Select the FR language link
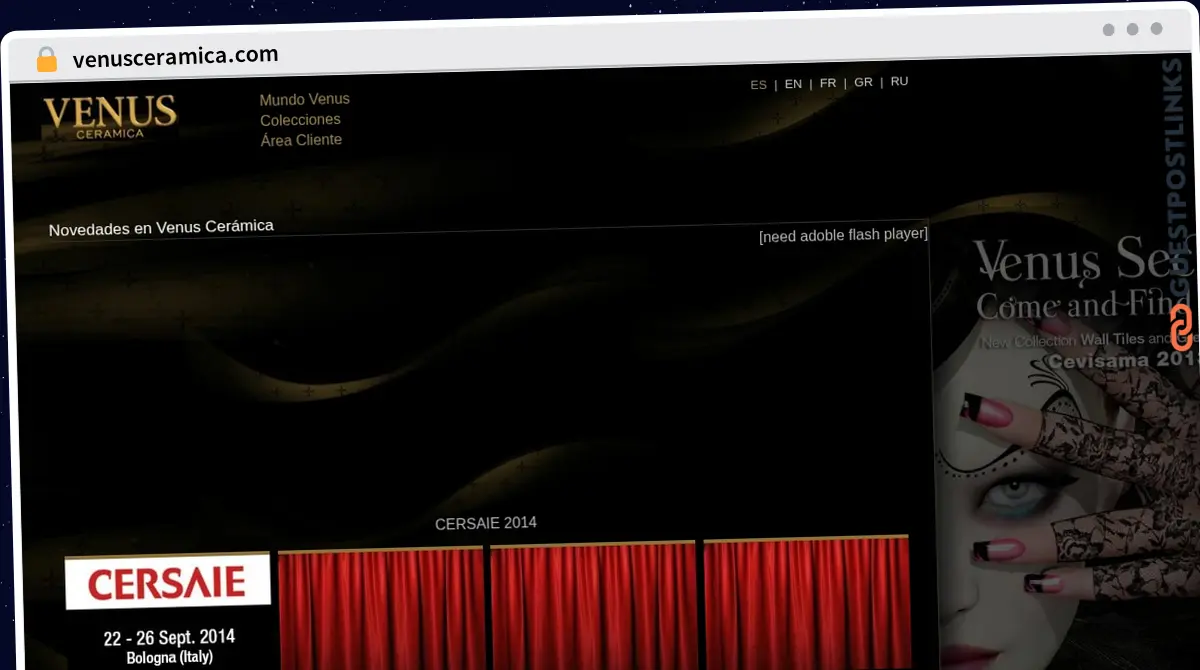The width and height of the screenshot is (1200, 670). point(828,83)
